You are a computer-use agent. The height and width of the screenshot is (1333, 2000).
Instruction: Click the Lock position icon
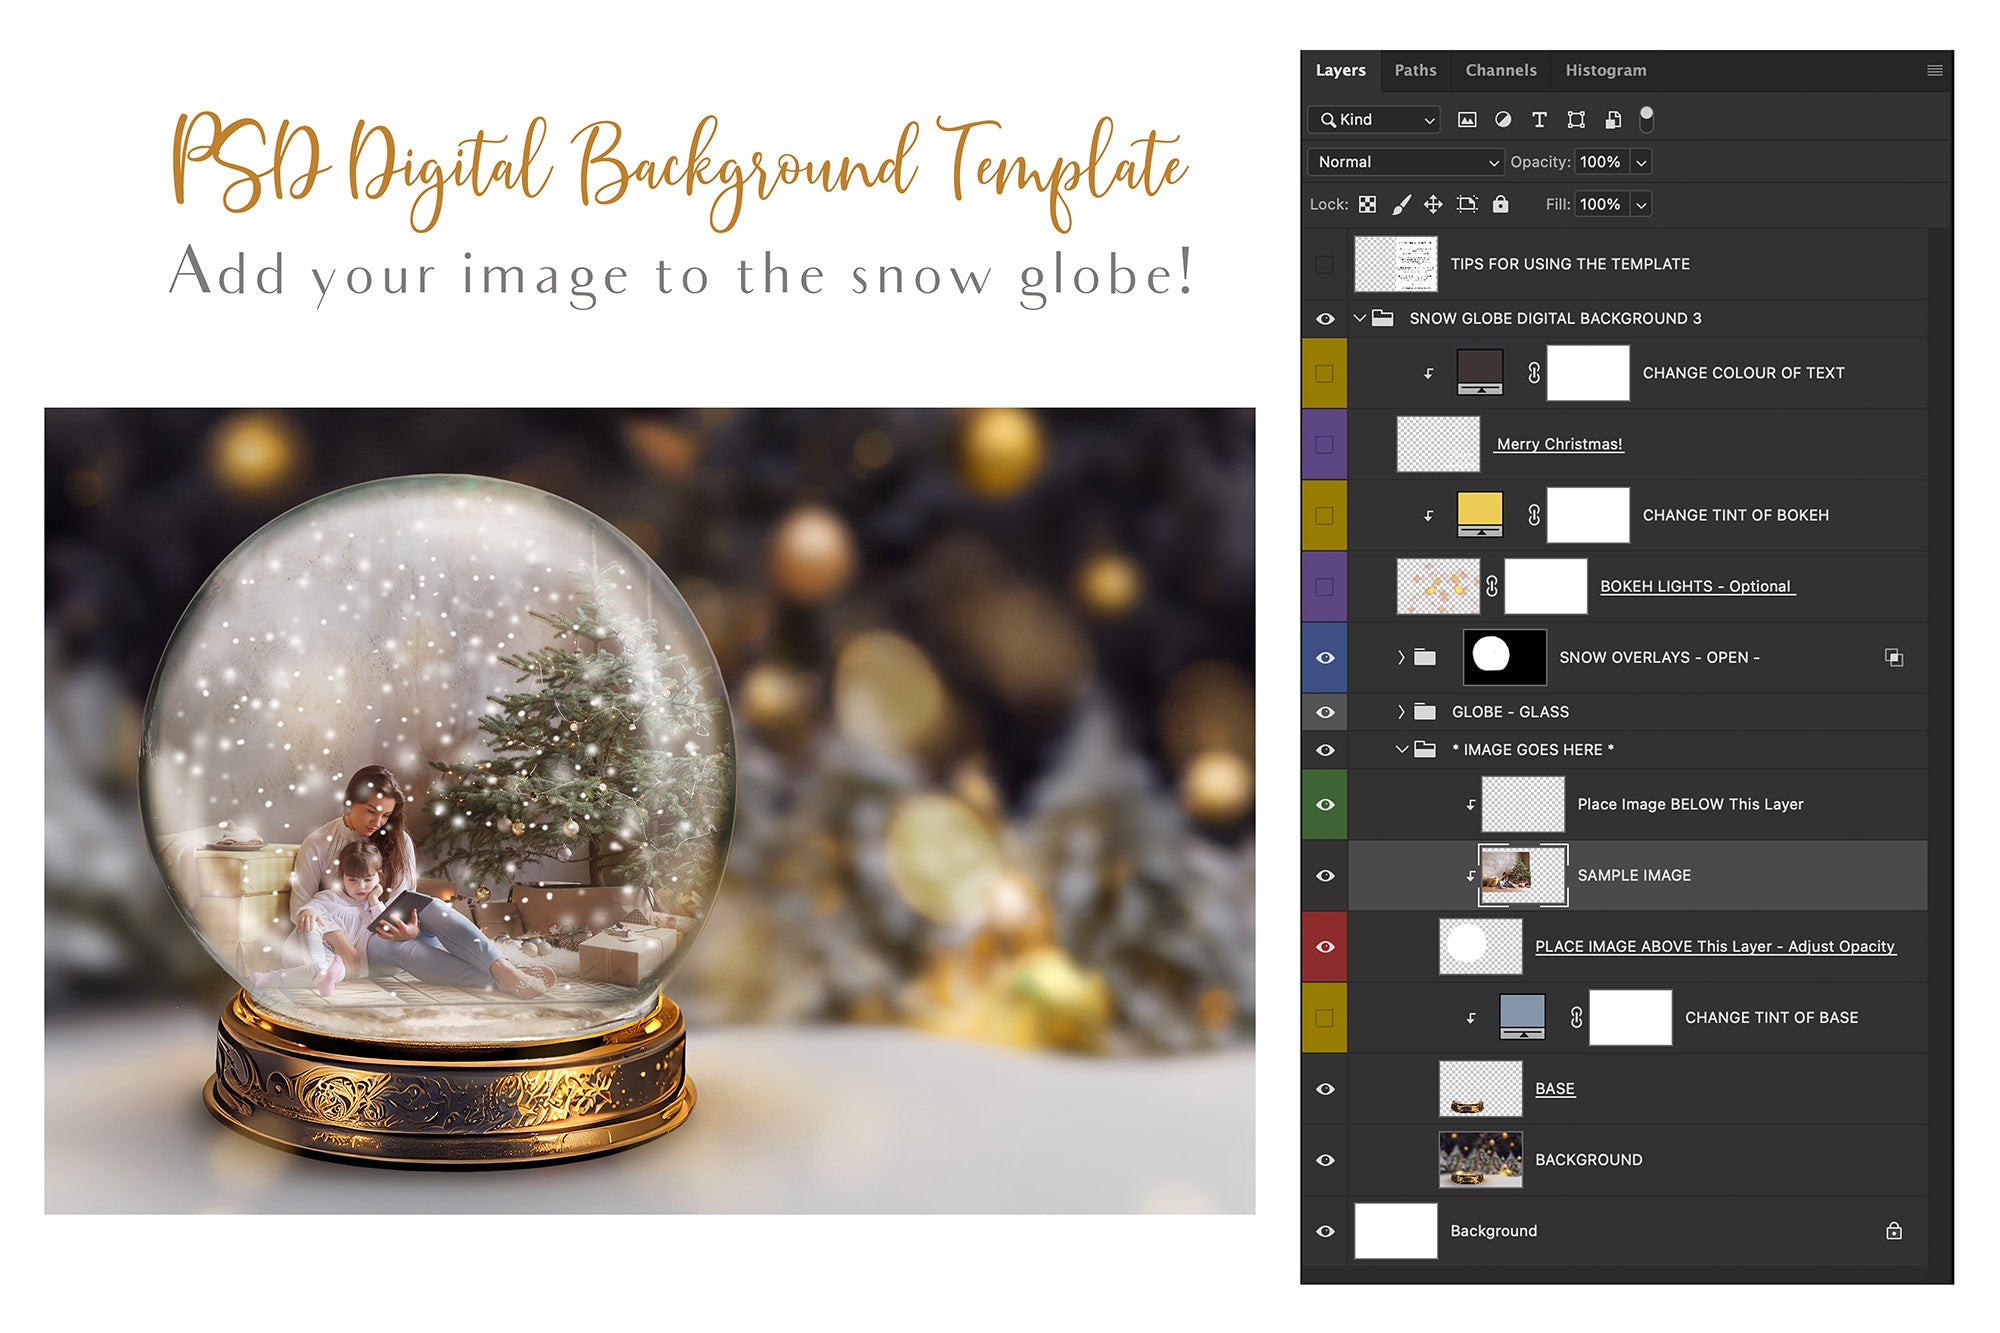[x=1433, y=205]
